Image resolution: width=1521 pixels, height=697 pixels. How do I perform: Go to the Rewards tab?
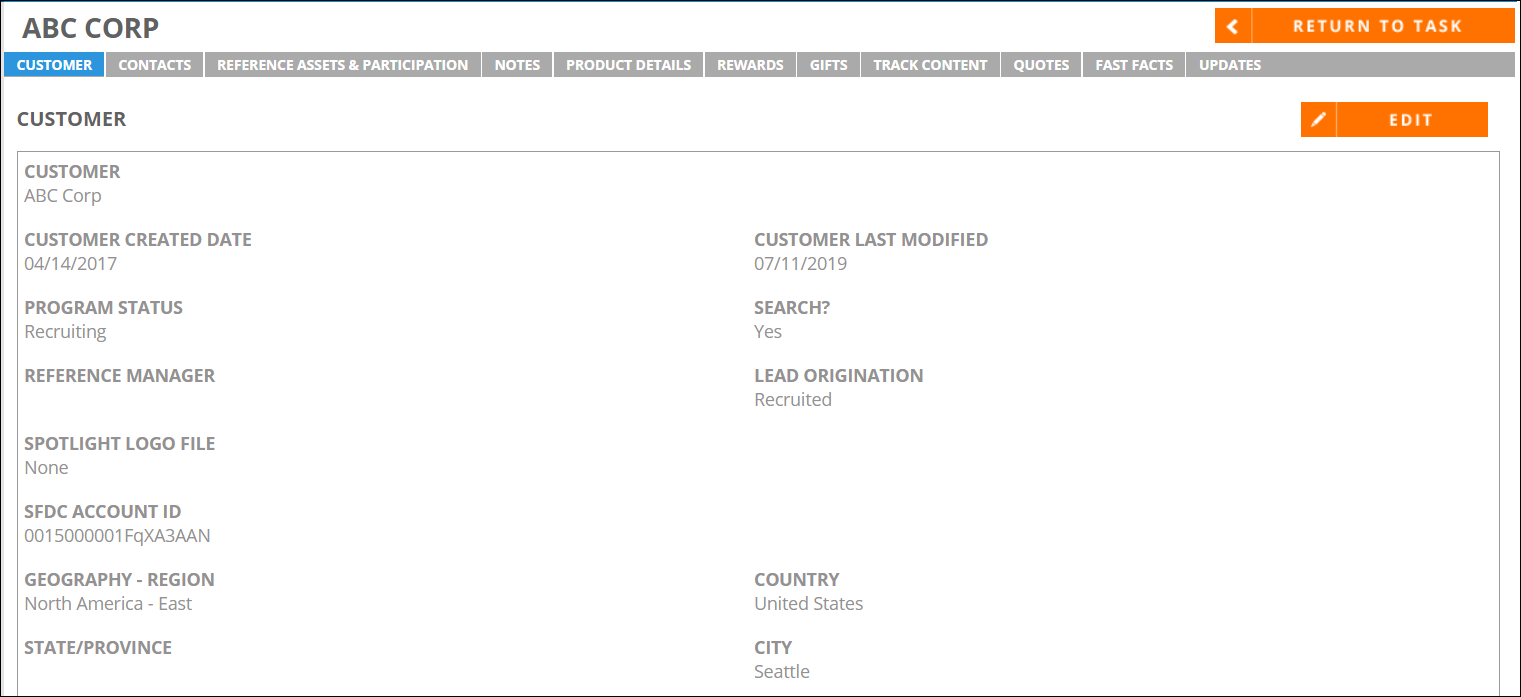[x=750, y=65]
